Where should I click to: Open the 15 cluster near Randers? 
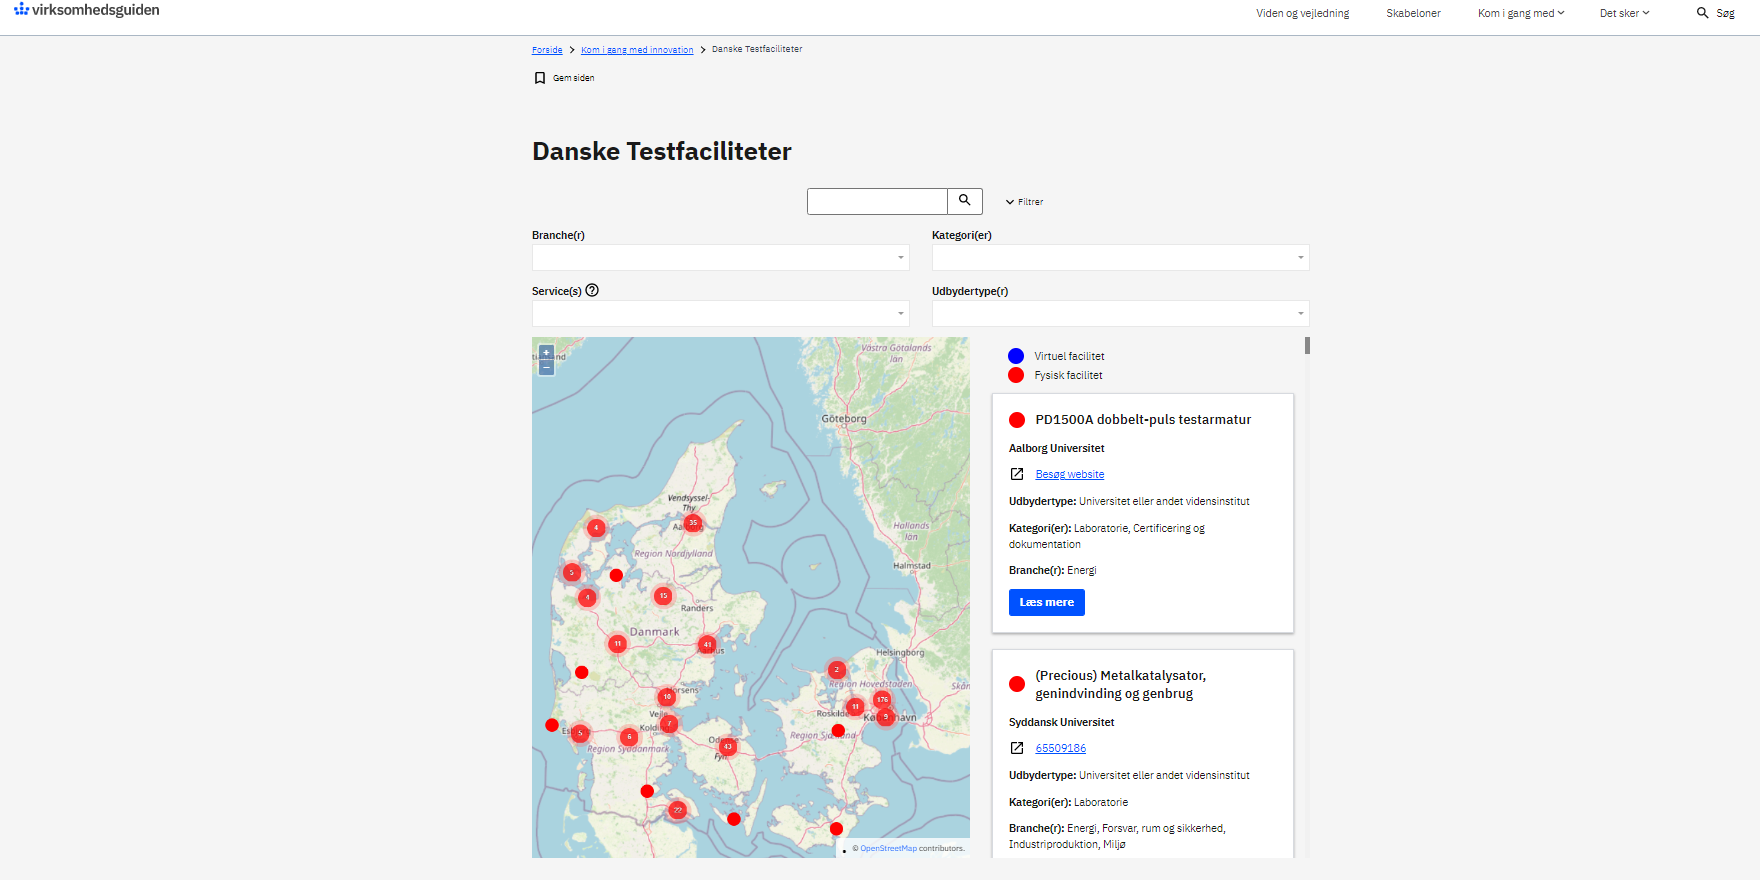click(663, 596)
